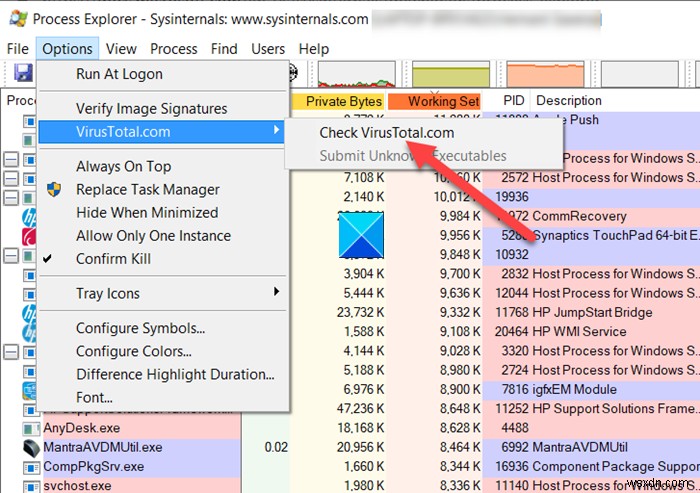Click the 20,956 K private bytes value
The image size is (700, 493).
[x=361, y=447]
